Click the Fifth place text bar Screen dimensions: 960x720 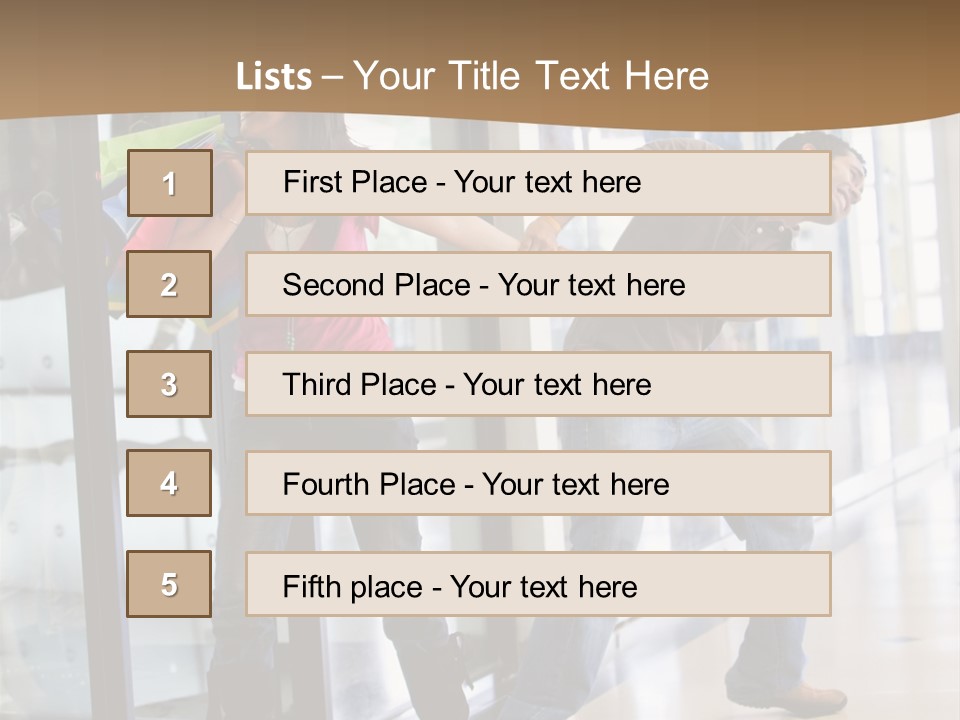[539, 584]
